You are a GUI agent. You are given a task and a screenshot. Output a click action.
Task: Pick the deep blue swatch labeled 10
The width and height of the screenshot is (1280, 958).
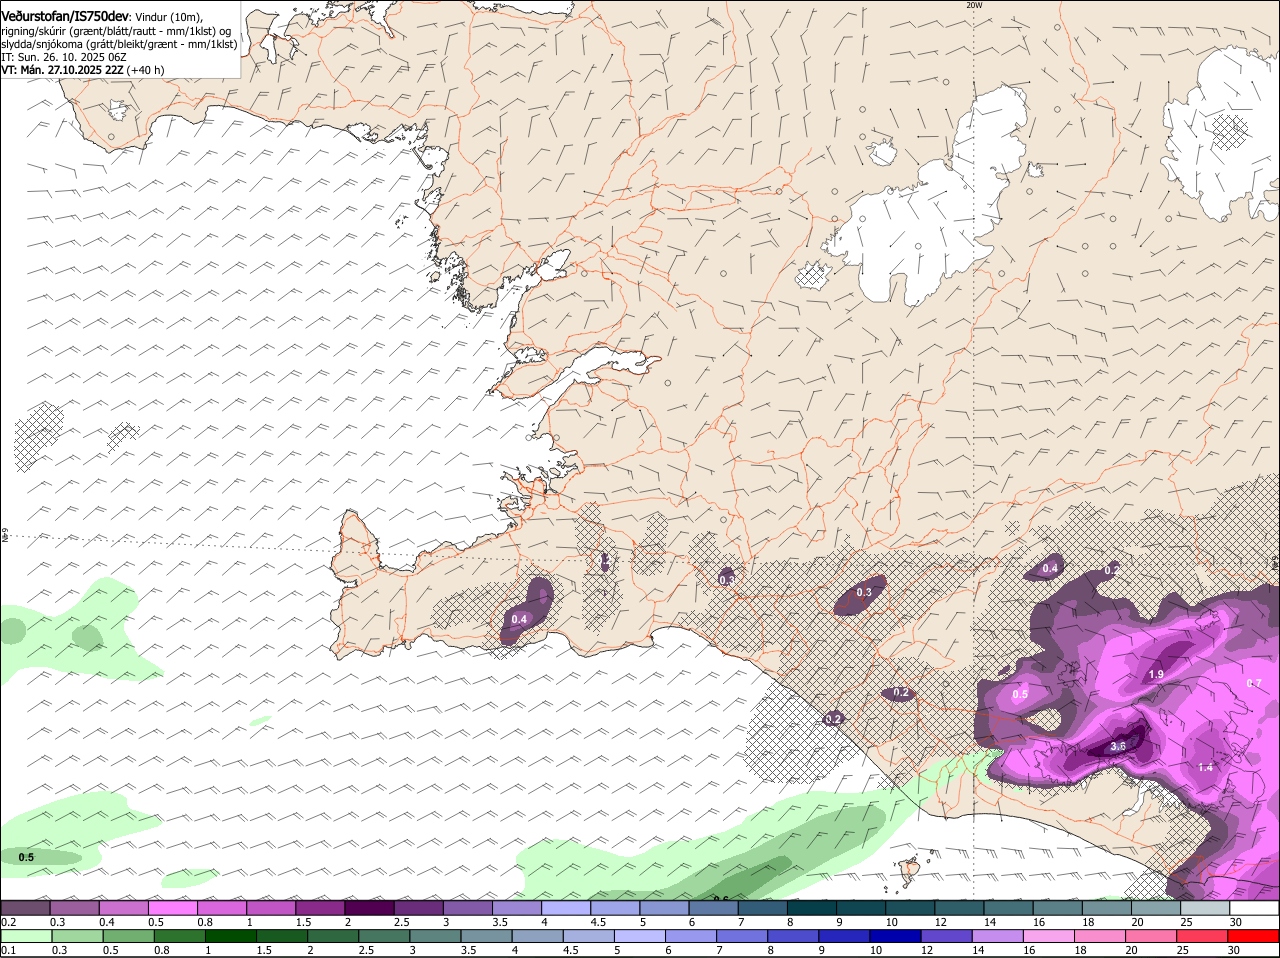click(x=897, y=936)
